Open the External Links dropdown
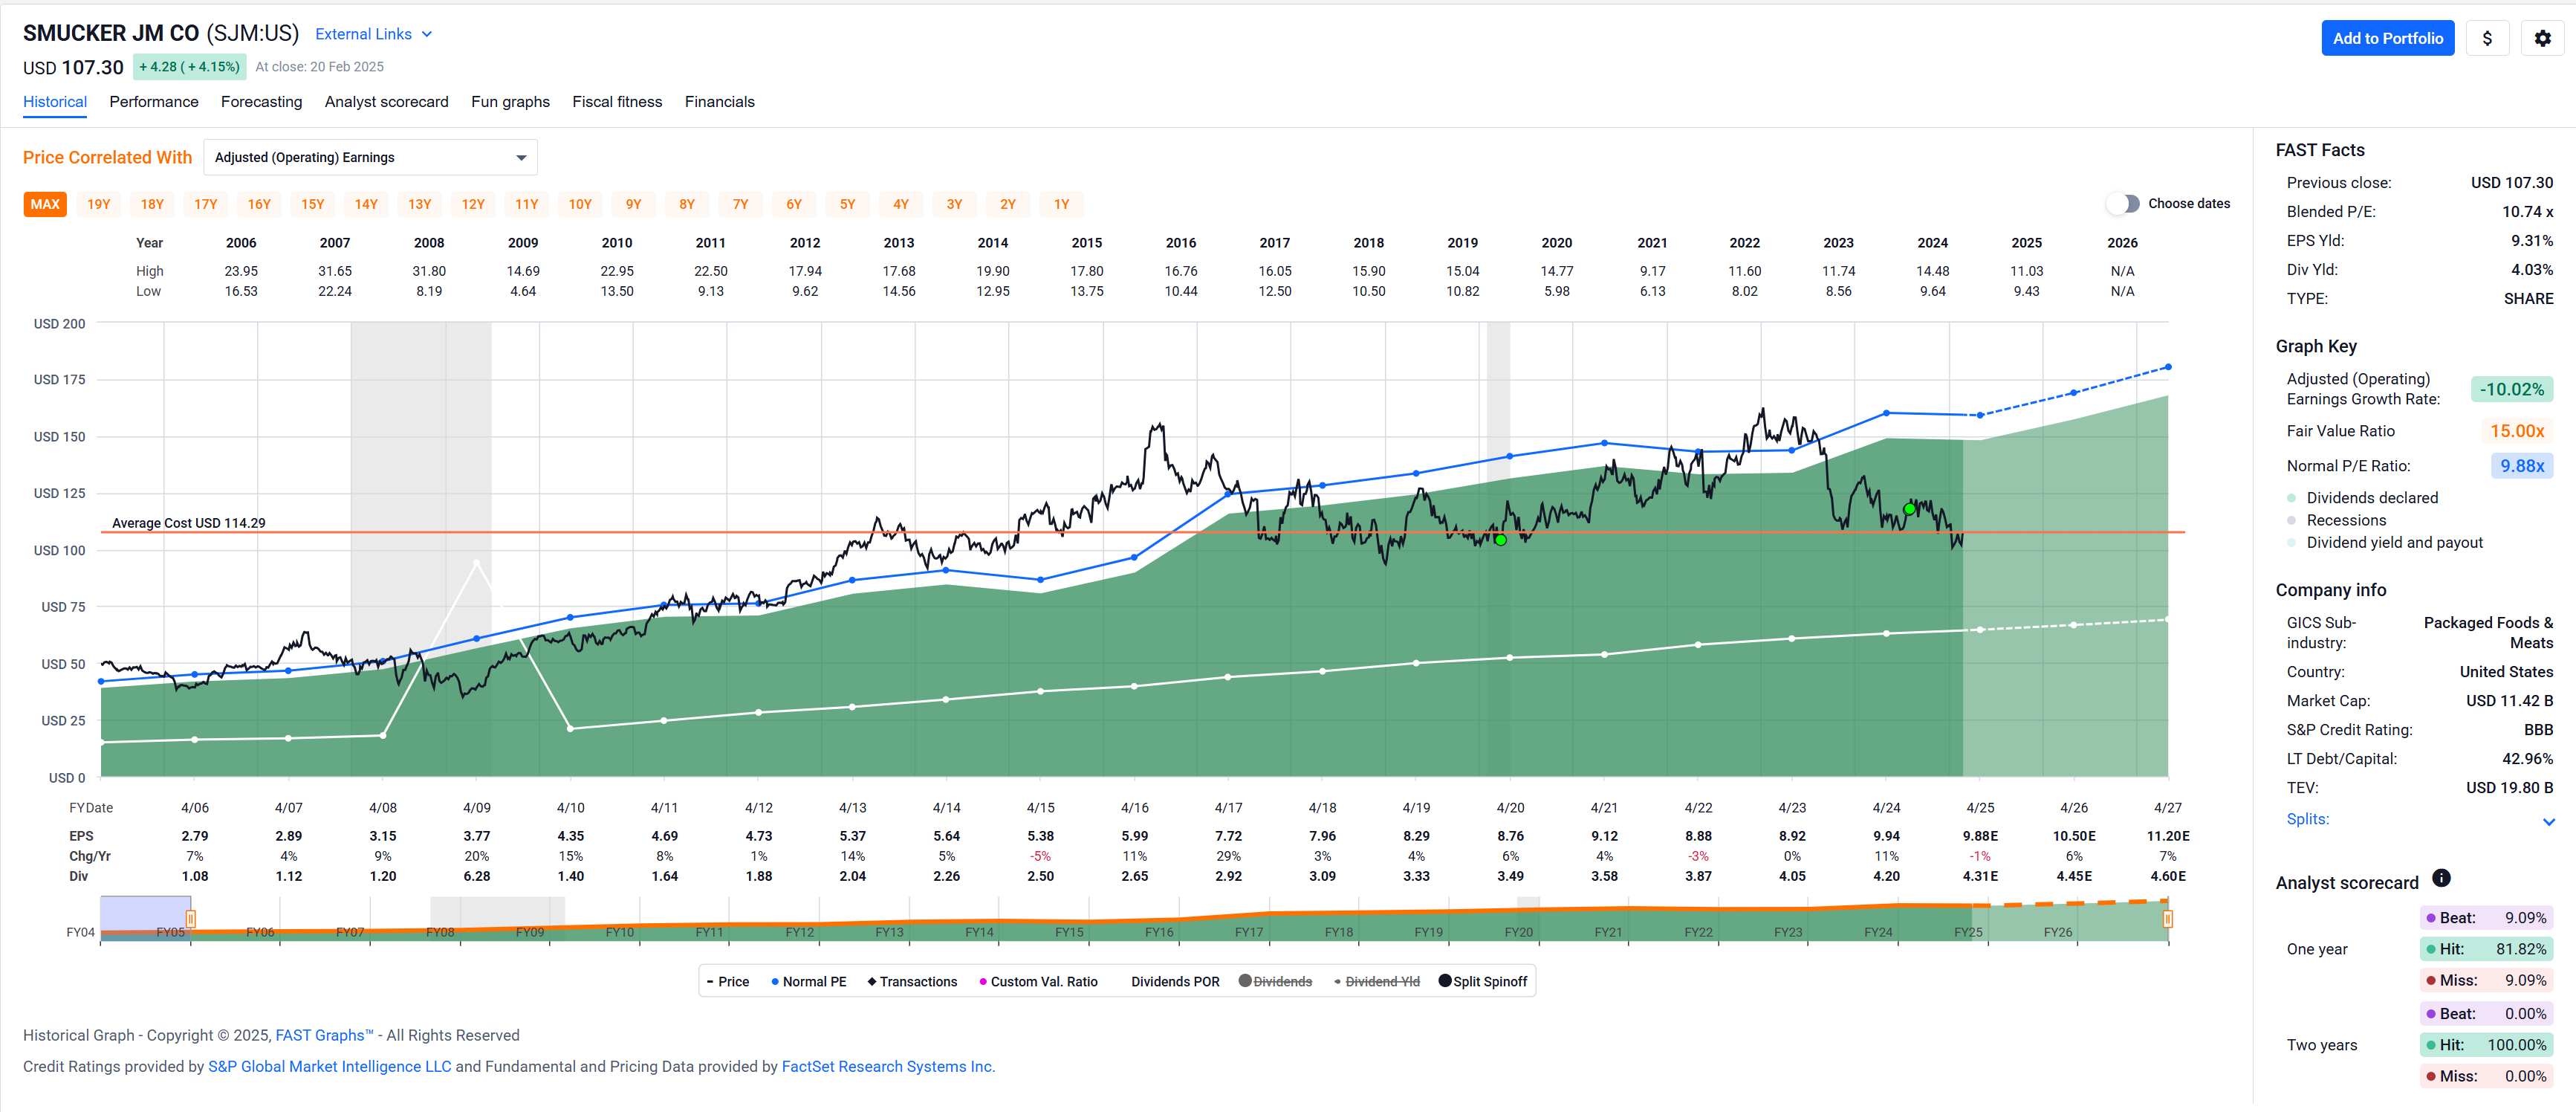 (374, 34)
